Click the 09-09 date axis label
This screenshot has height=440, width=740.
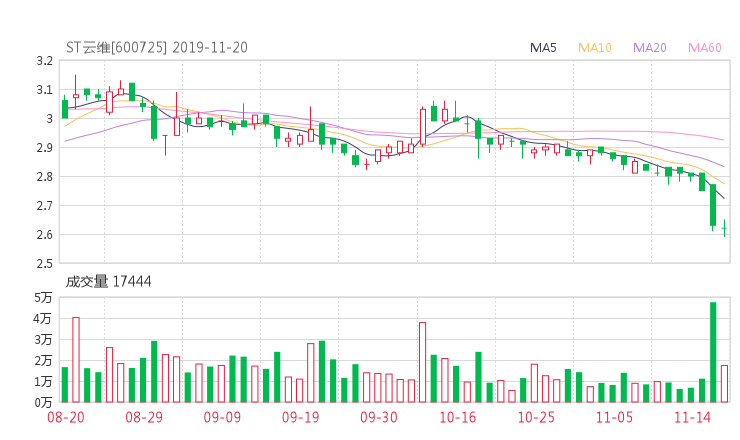click(222, 417)
